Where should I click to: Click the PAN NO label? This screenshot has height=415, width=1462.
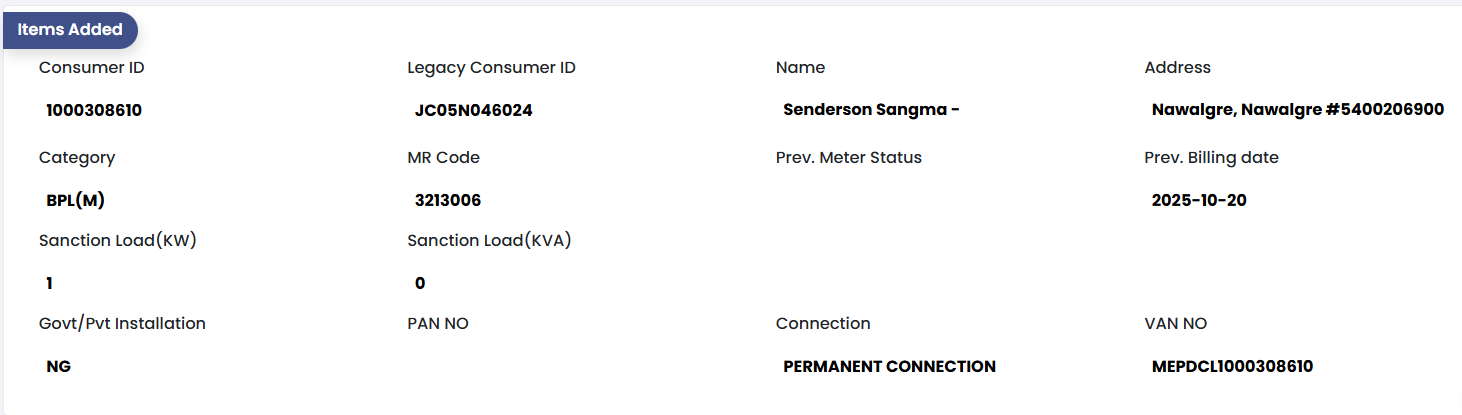[x=438, y=324]
